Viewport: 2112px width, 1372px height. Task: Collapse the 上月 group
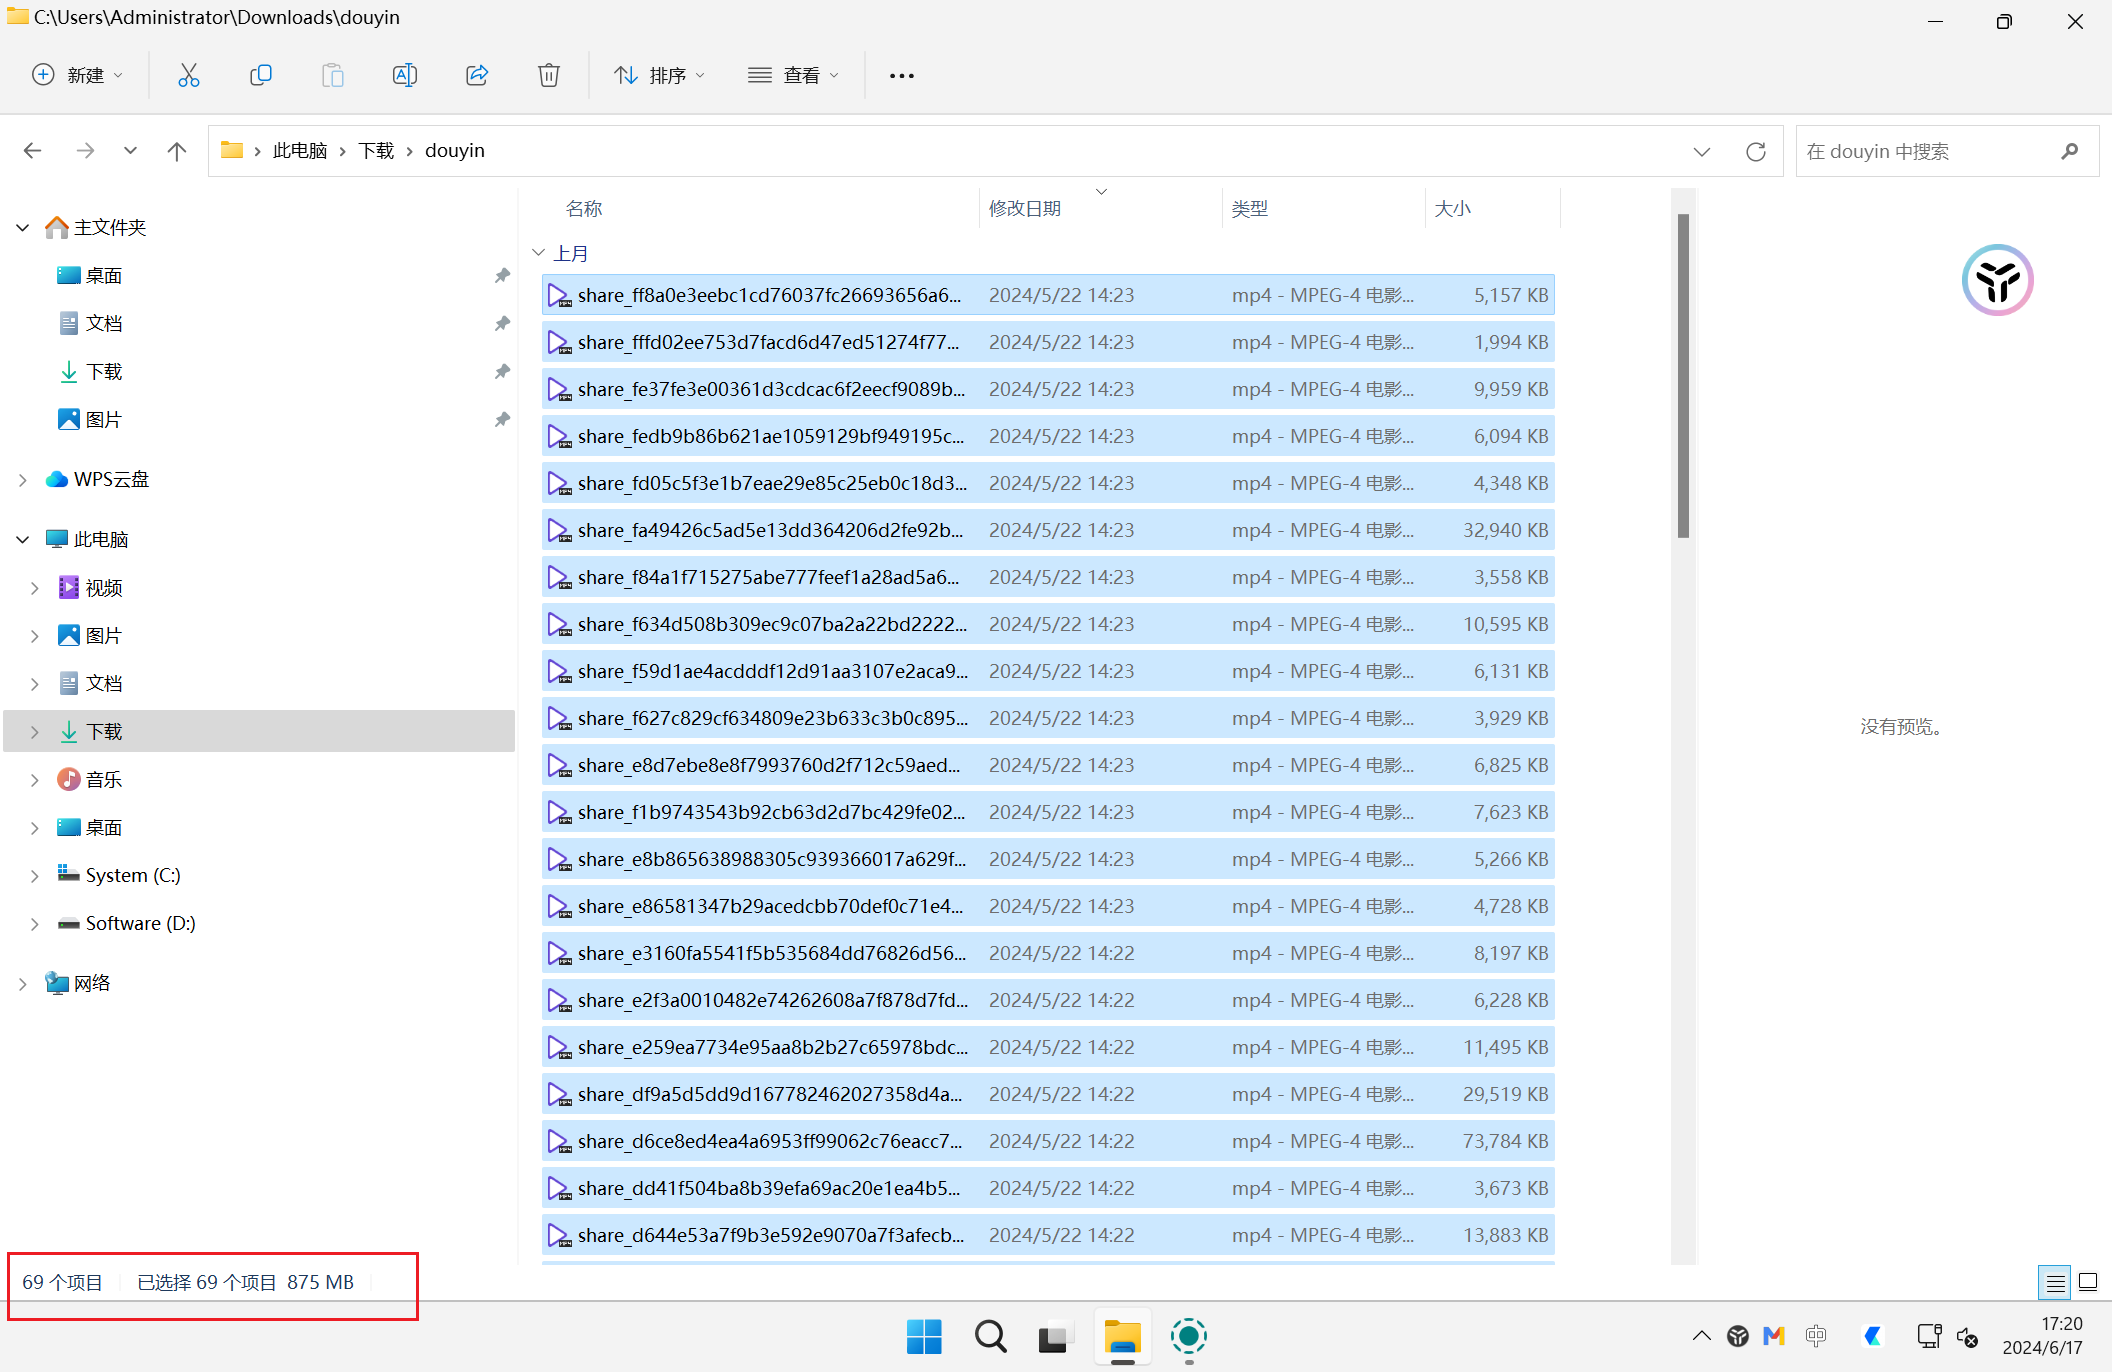(538, 253)
